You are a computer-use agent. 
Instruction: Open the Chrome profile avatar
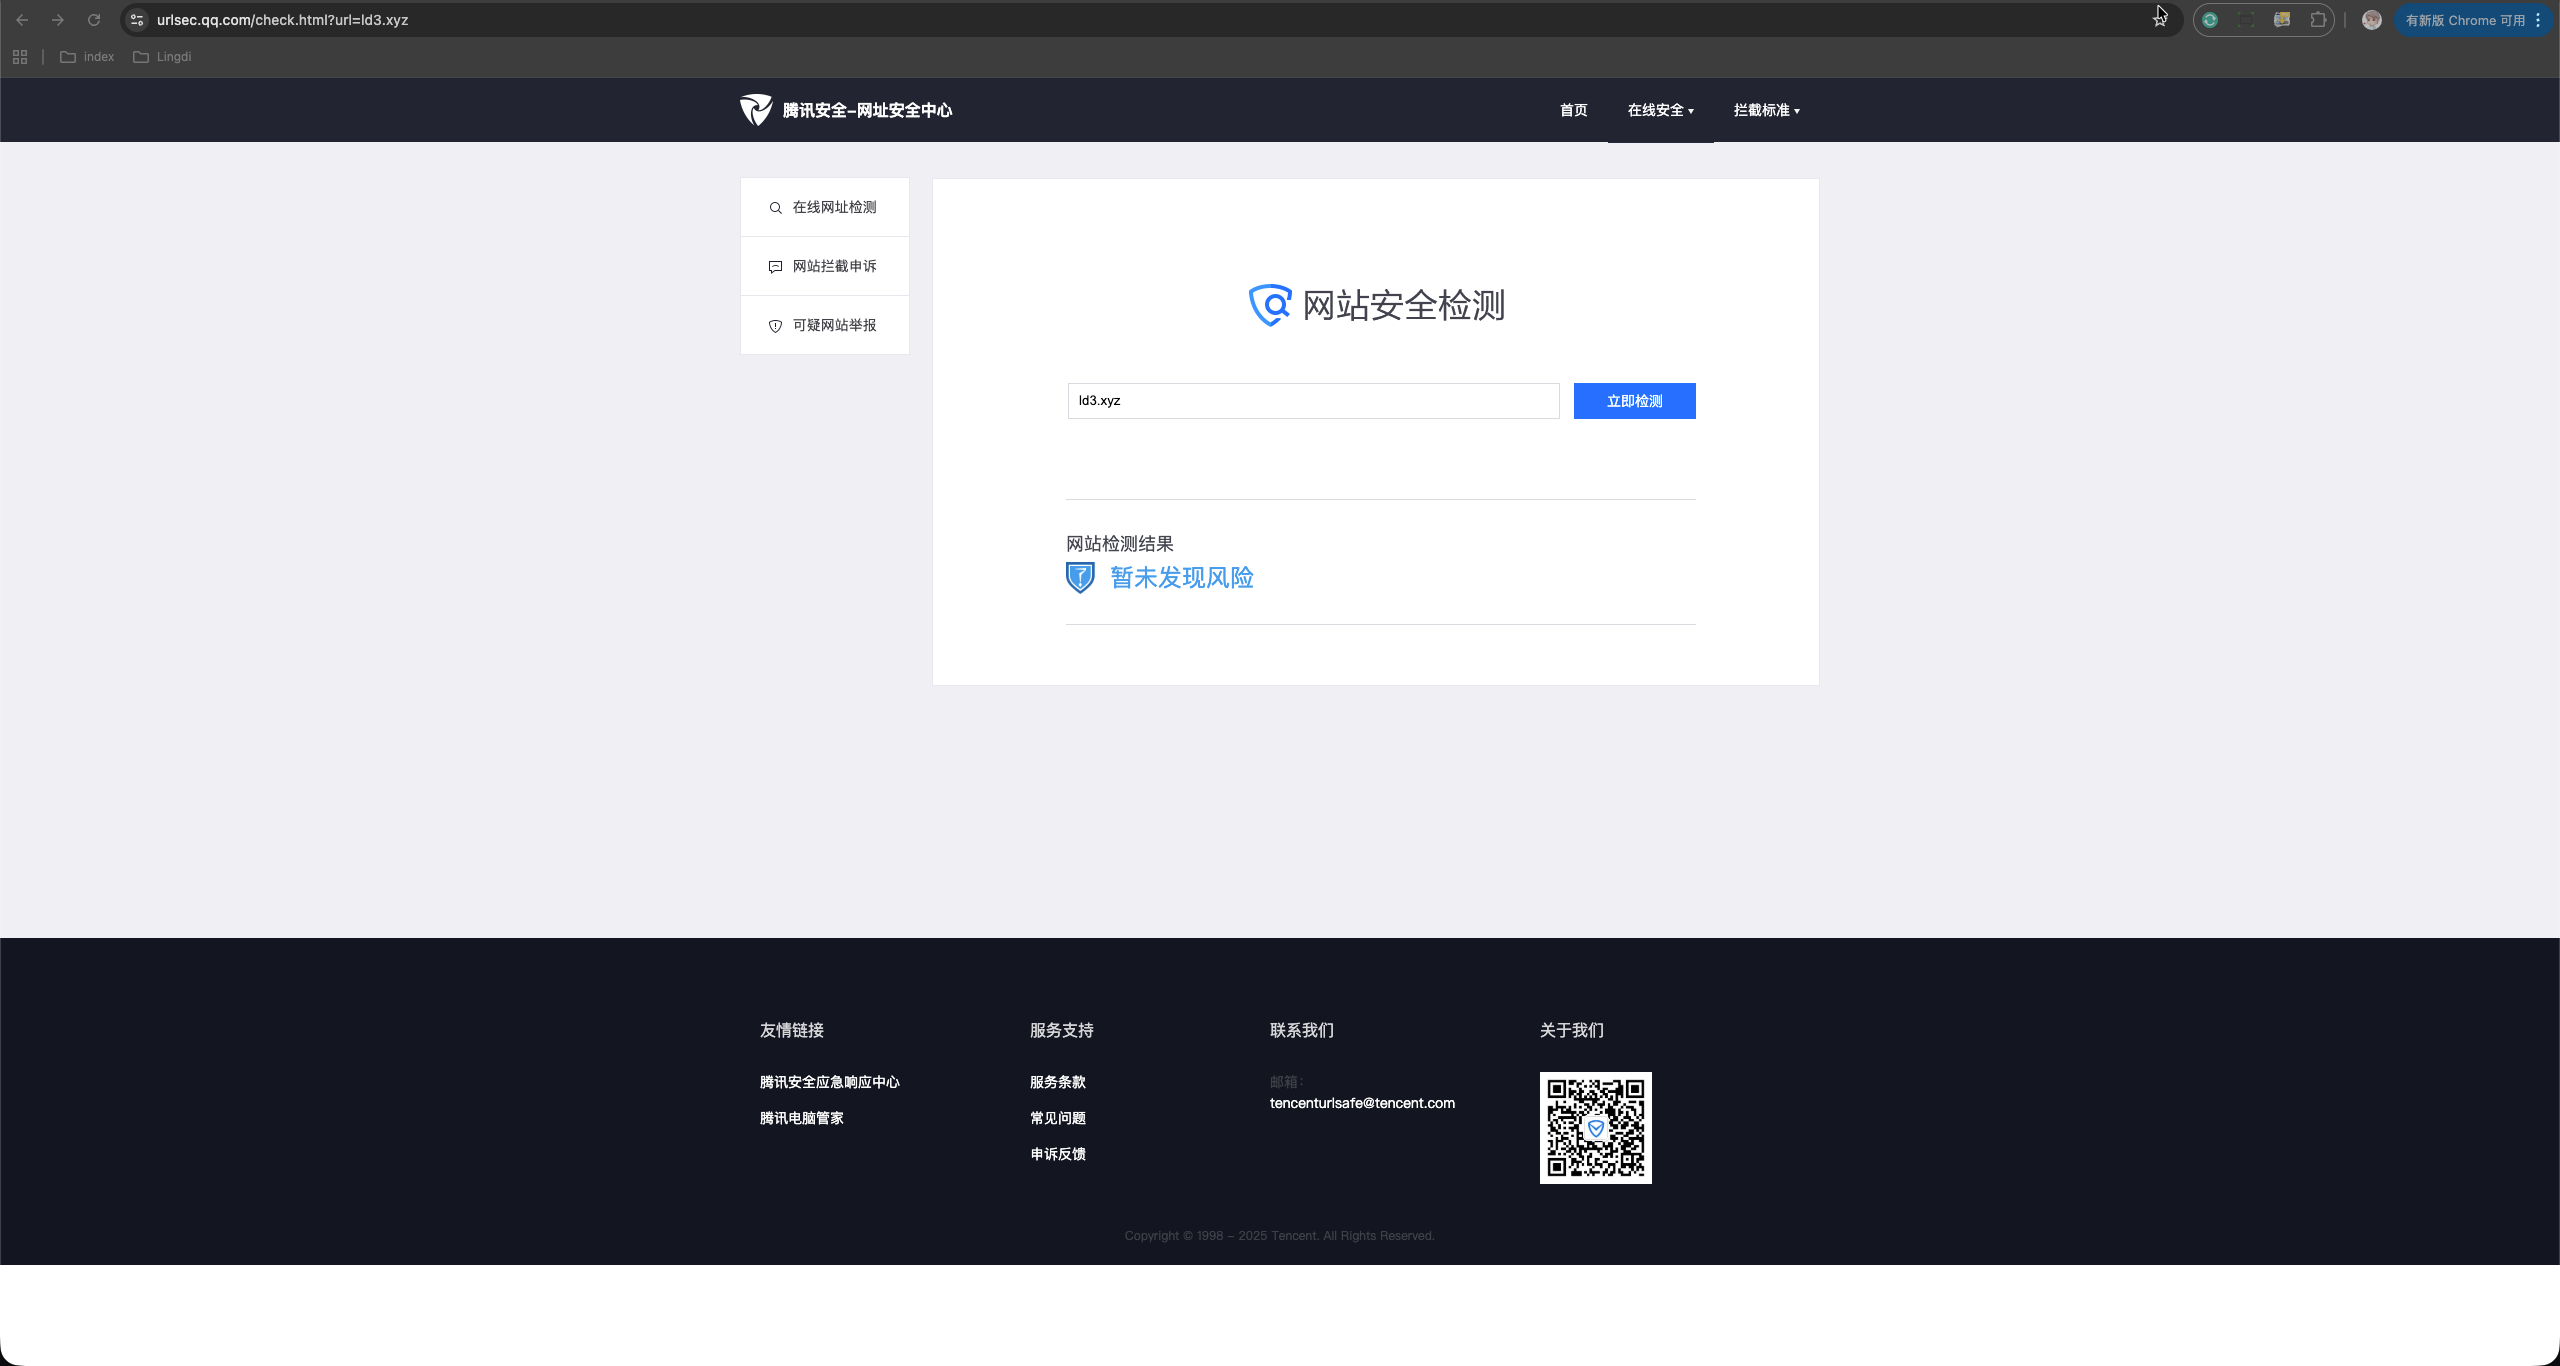(x=2371, y=20)
